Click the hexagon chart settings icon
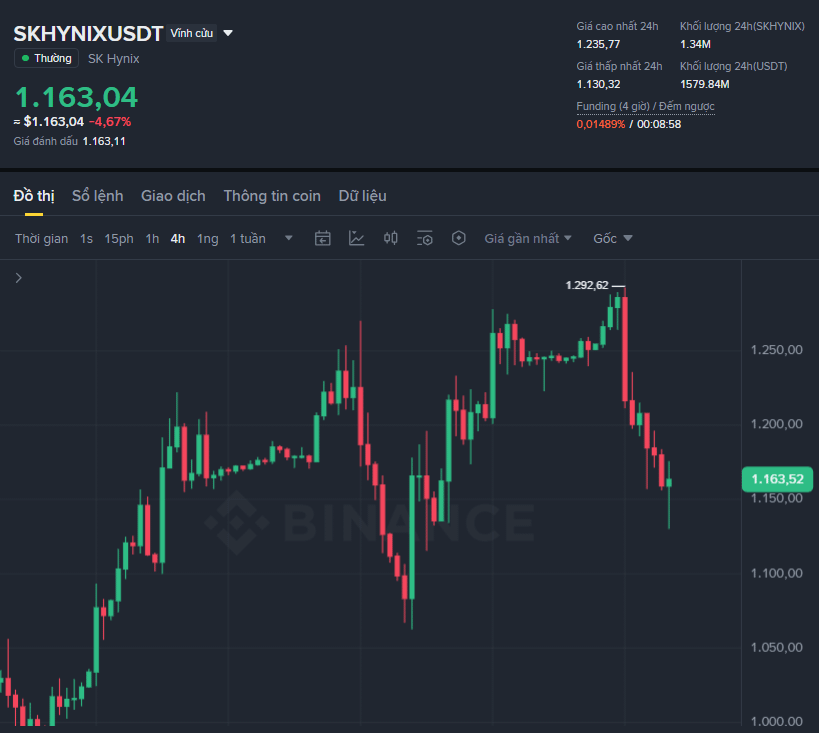Image resolution: width=819 pixels, height=733 pixels. pos(459,239)
